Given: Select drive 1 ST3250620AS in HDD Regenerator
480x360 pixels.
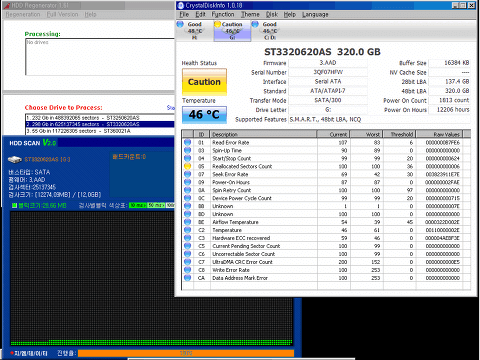Looking at the screenshot, I should 100,118.
